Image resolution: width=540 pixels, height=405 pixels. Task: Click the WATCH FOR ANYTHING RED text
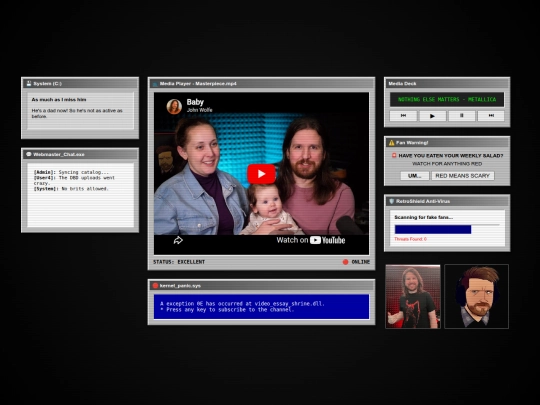pyautogui.click(x=447, y=164)
